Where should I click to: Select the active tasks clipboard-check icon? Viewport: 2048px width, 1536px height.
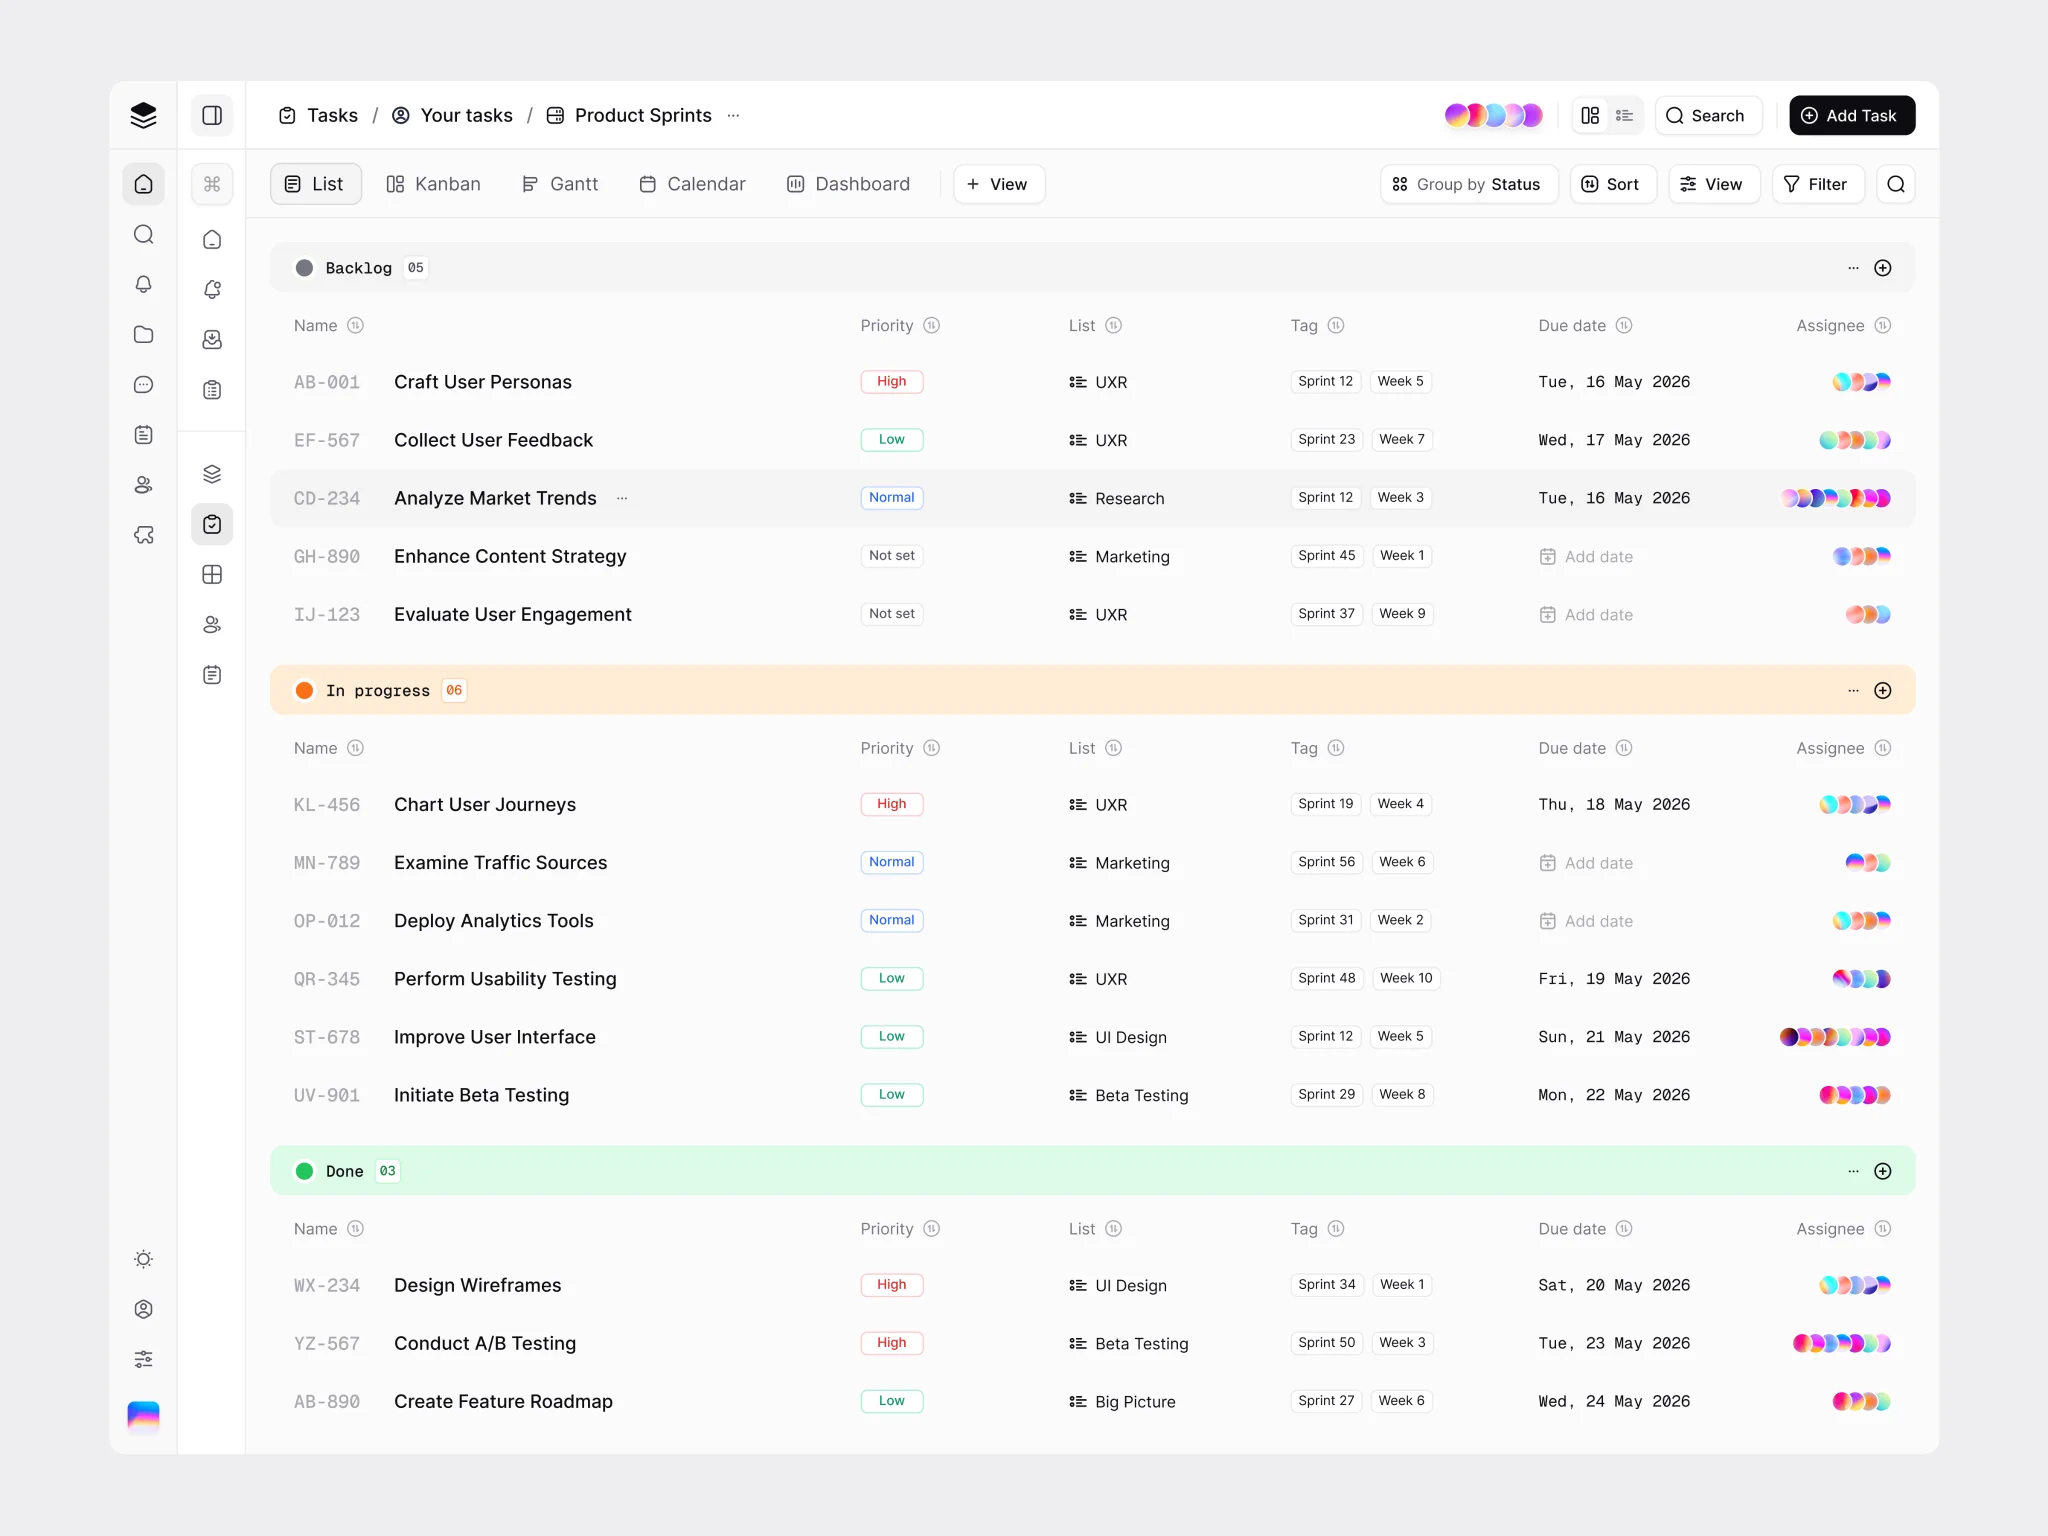click(x=212, y=524)
